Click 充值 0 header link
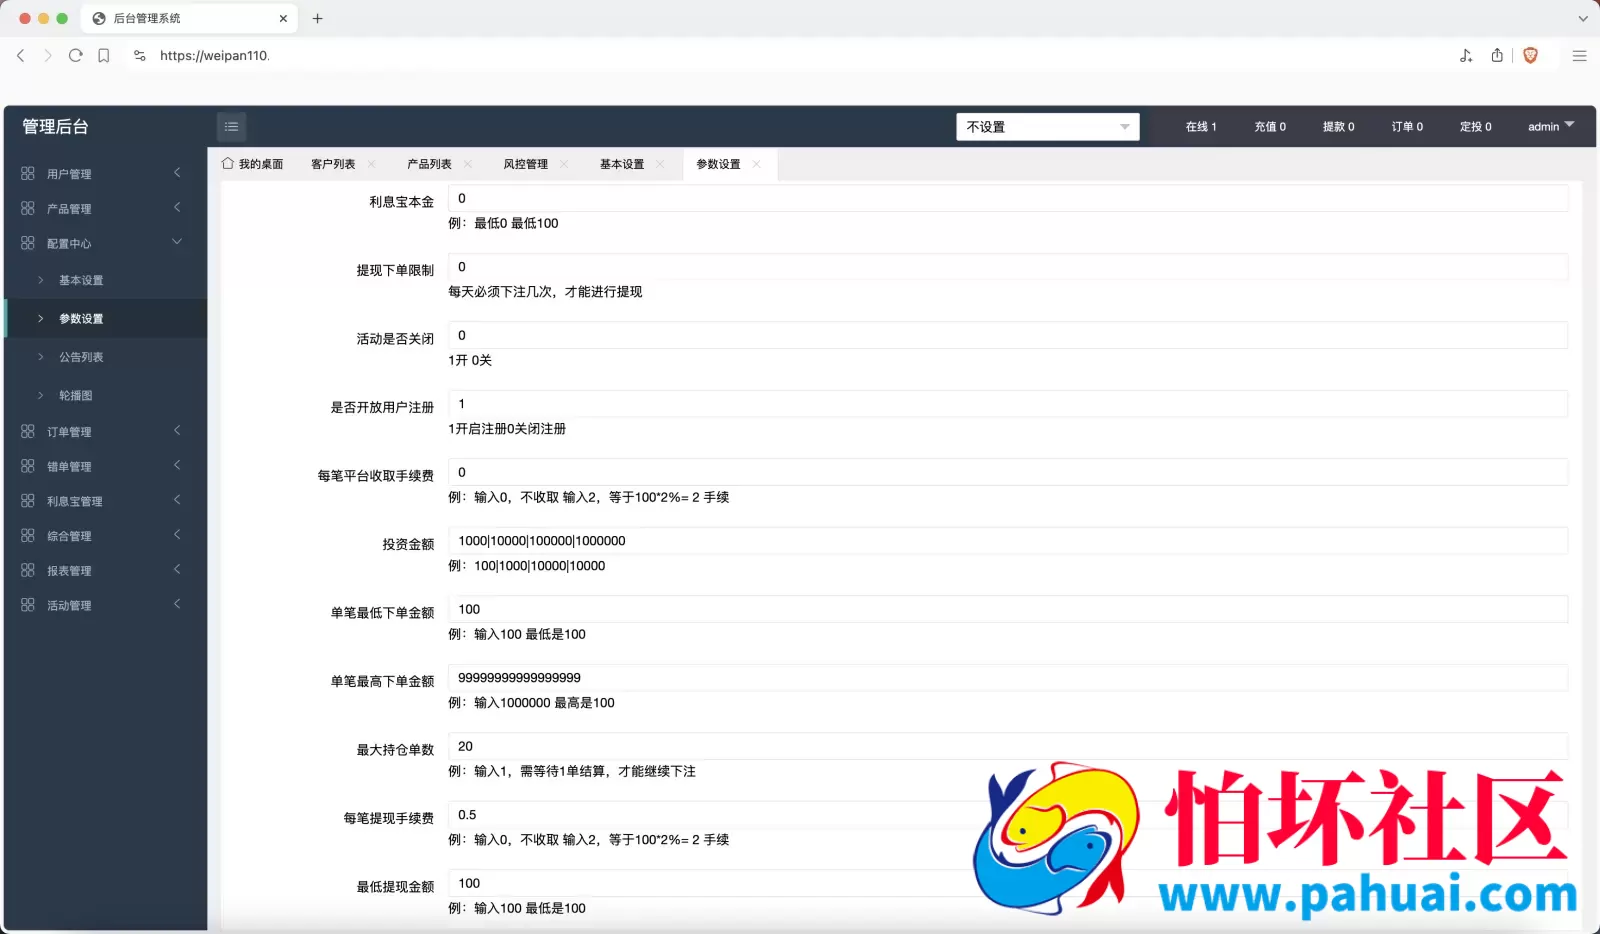This screenshot has width=1600, height=934. [x=1270, y=127]
